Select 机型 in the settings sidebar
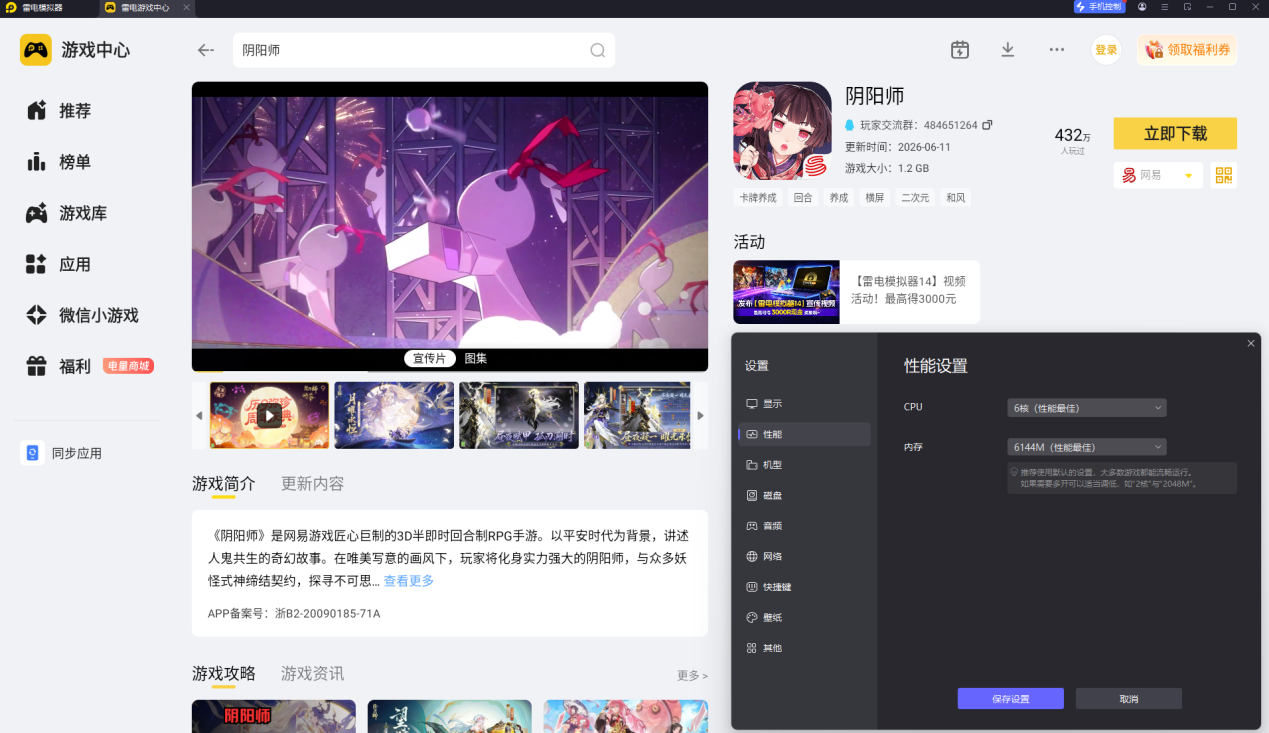 click(x=804, y=465)
